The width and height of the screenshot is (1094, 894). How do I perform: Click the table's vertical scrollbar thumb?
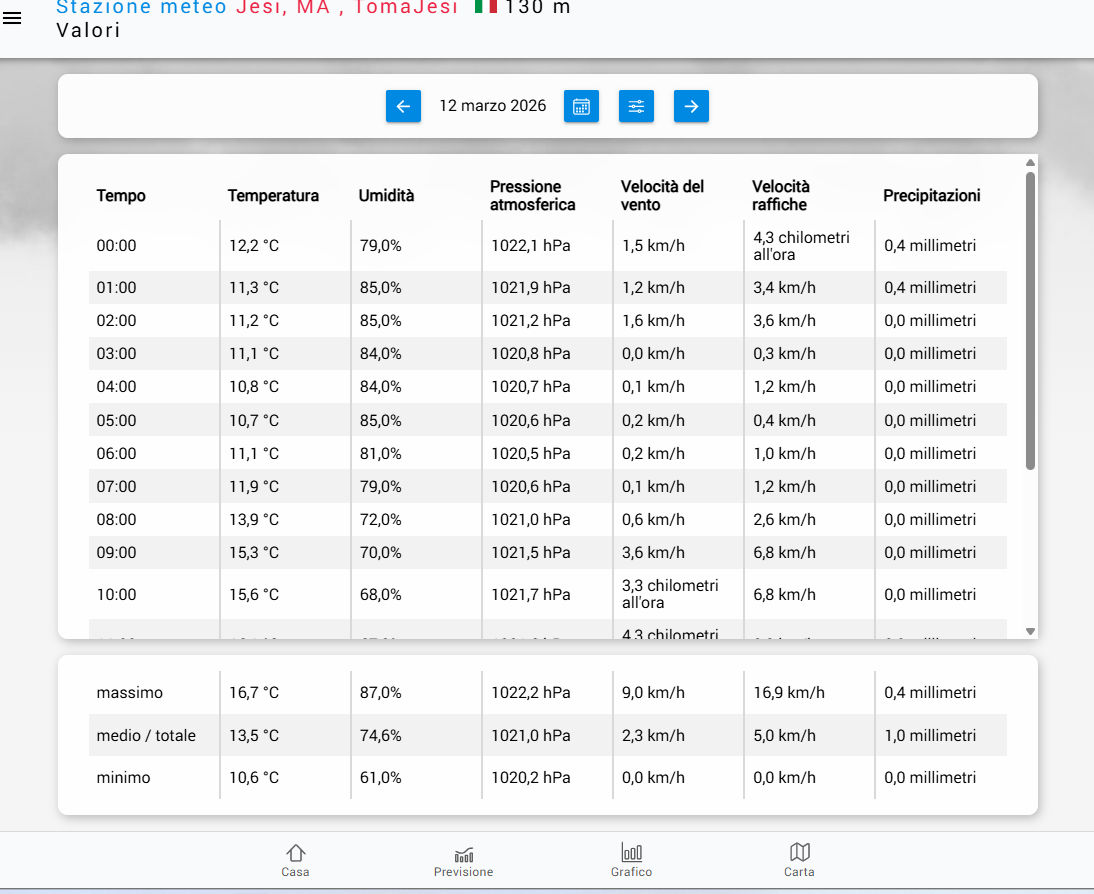point(1030,320)
